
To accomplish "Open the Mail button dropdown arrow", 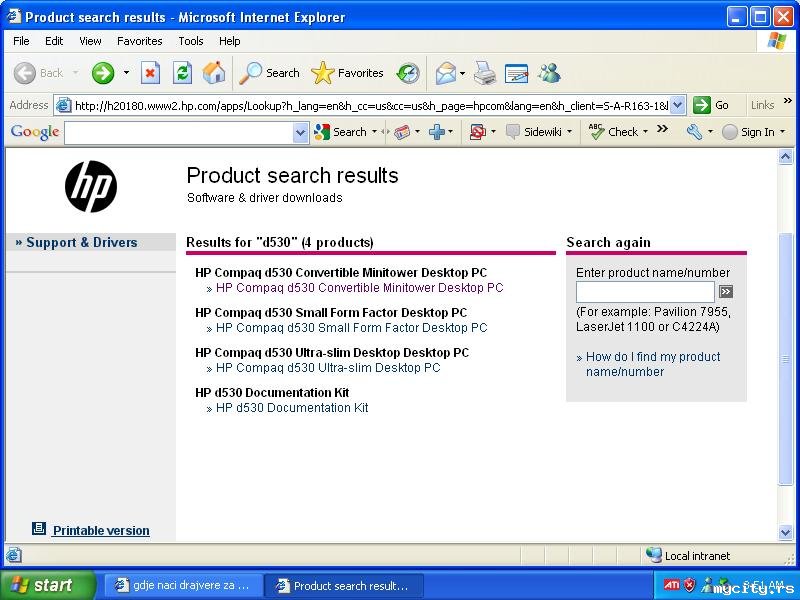I will tap(462, 73).
